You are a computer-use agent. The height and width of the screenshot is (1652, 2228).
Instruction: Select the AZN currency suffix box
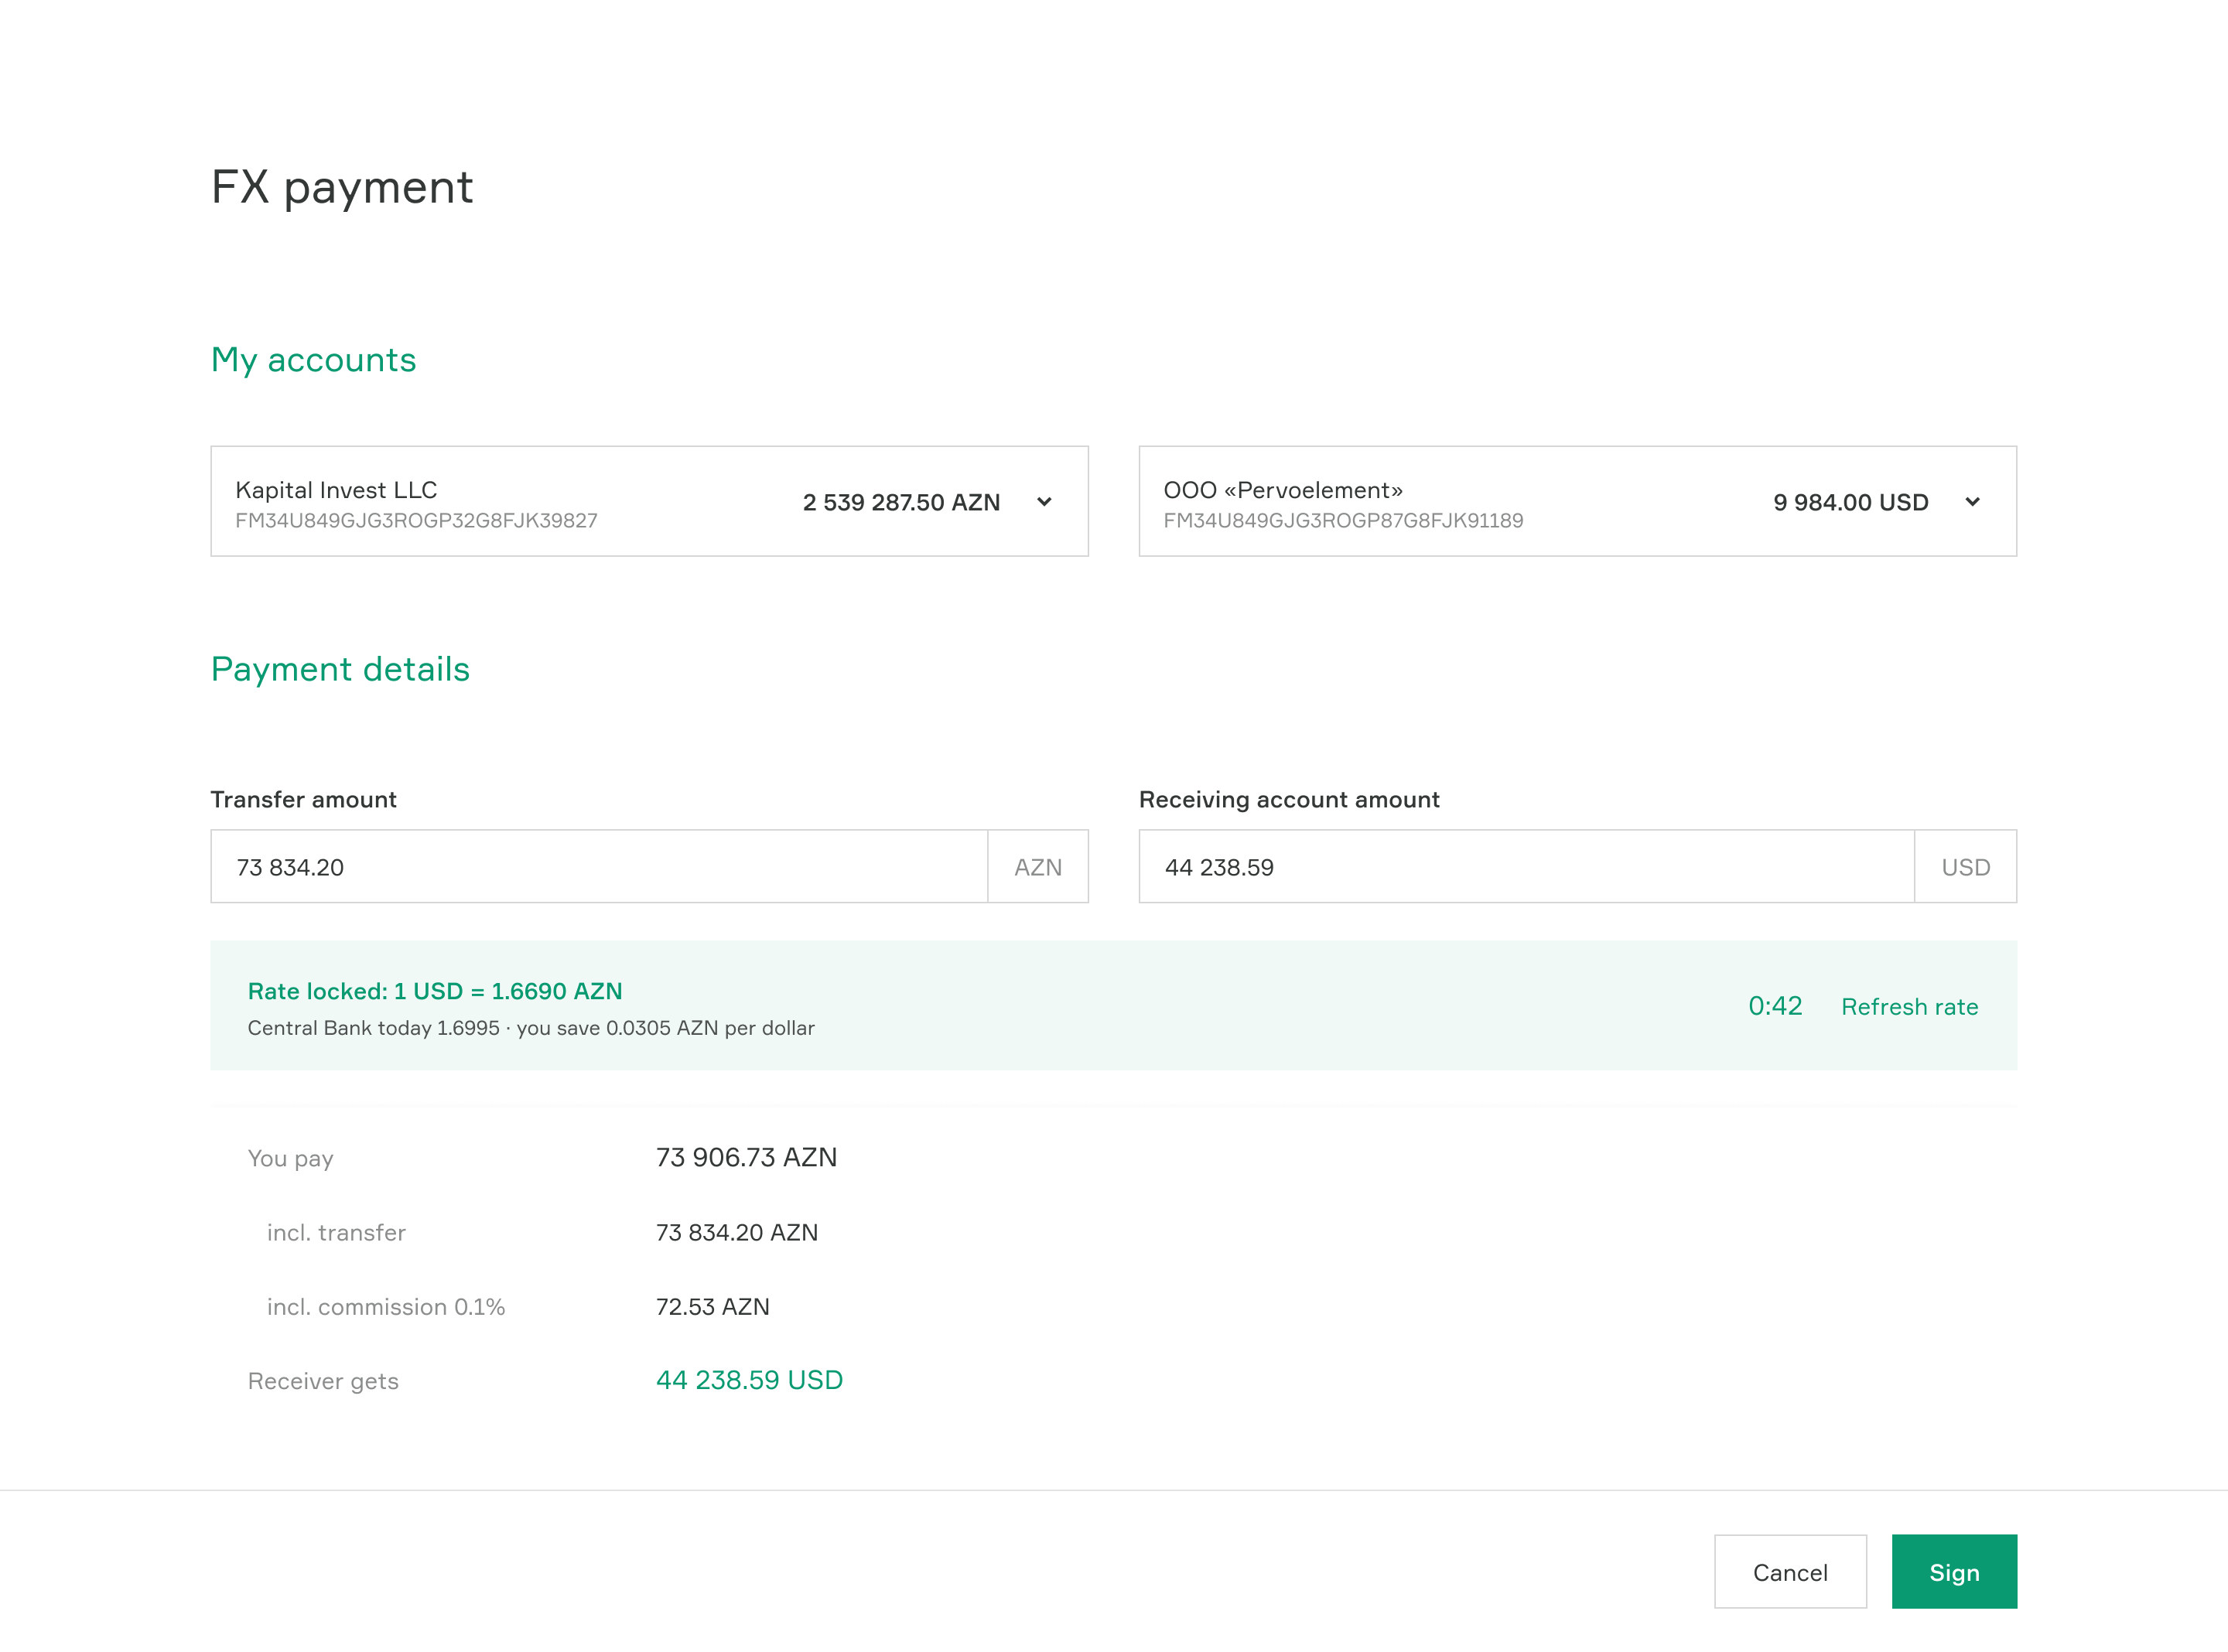coord(1038,866)
